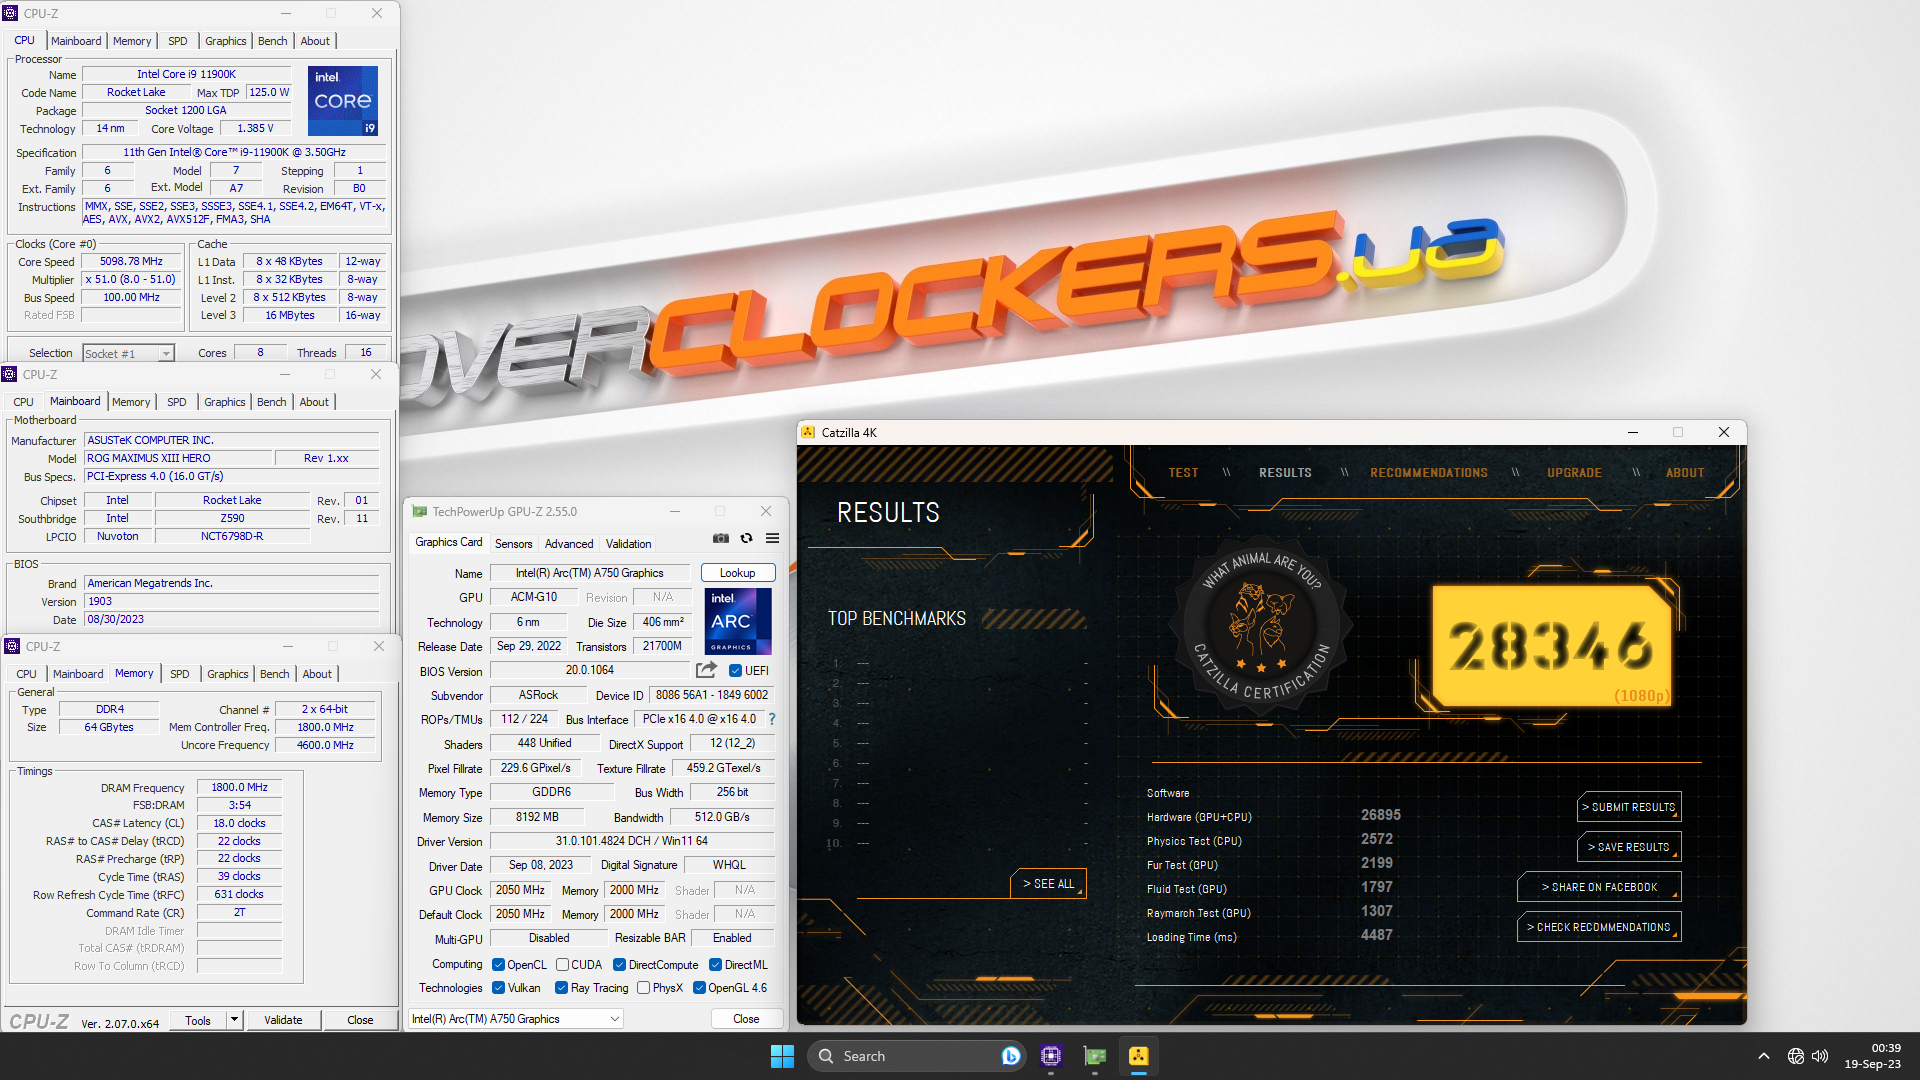Switch to the Sensors tab in GPU-Z
Viewport: 1920px width, 1080px height.
point(513,544)
